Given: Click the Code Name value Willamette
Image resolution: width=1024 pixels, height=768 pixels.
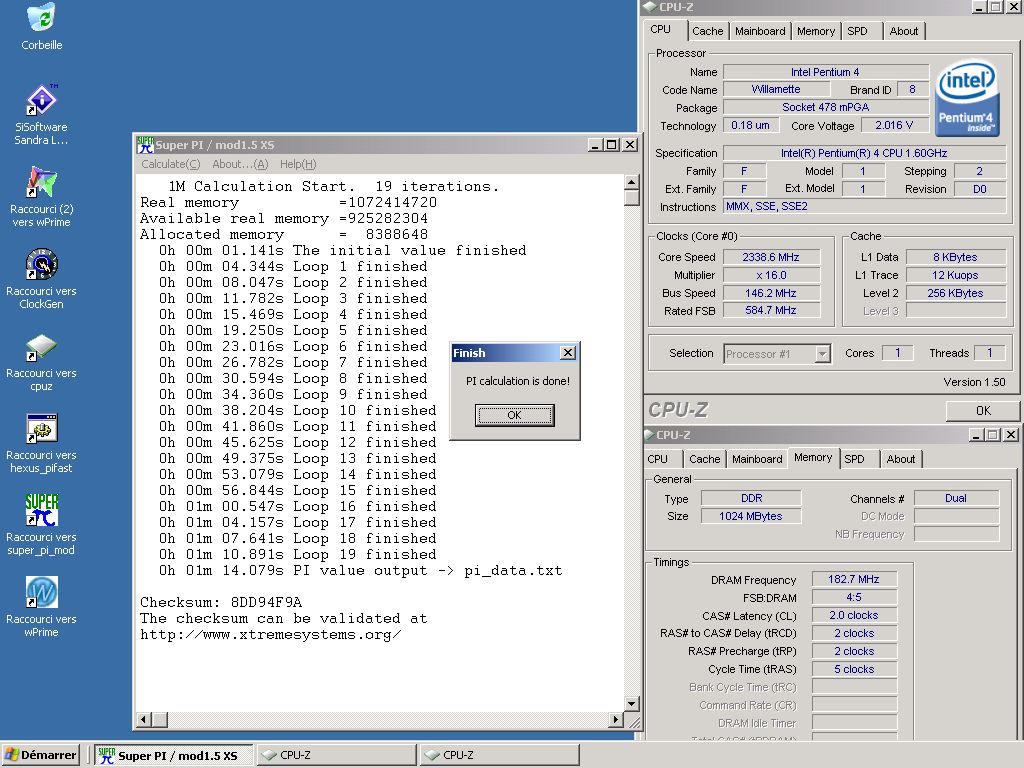Looking at the screenshot, I should point(776,89).
